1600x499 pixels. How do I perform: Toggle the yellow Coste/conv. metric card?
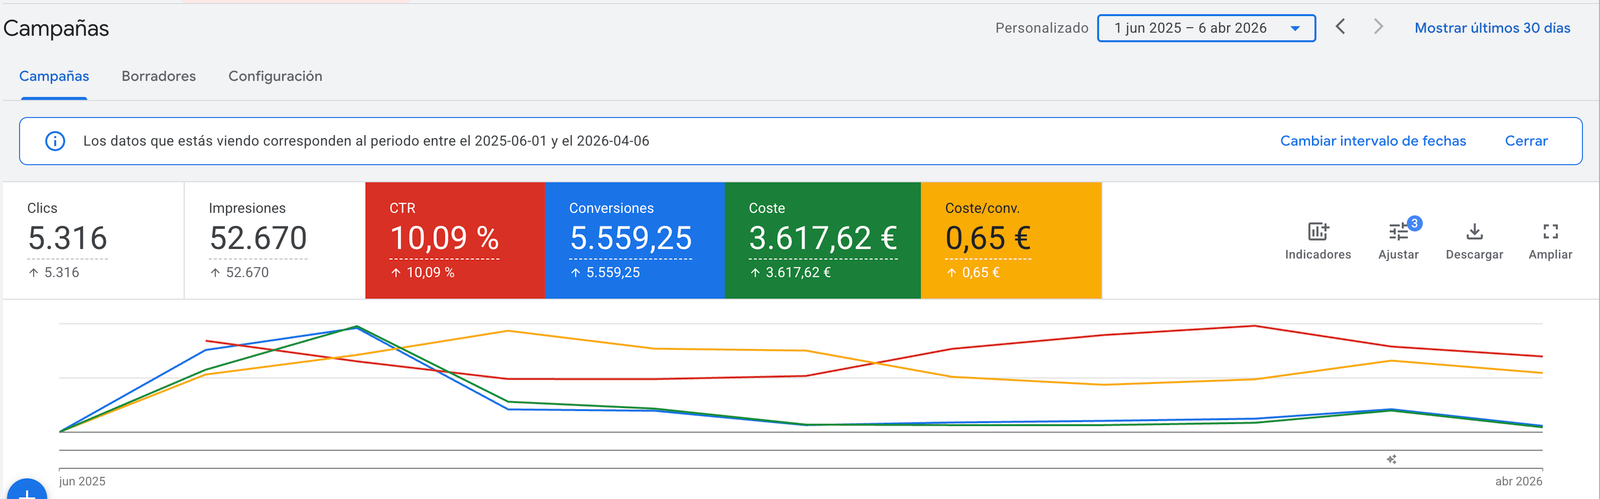click(x=1011, y=240)
